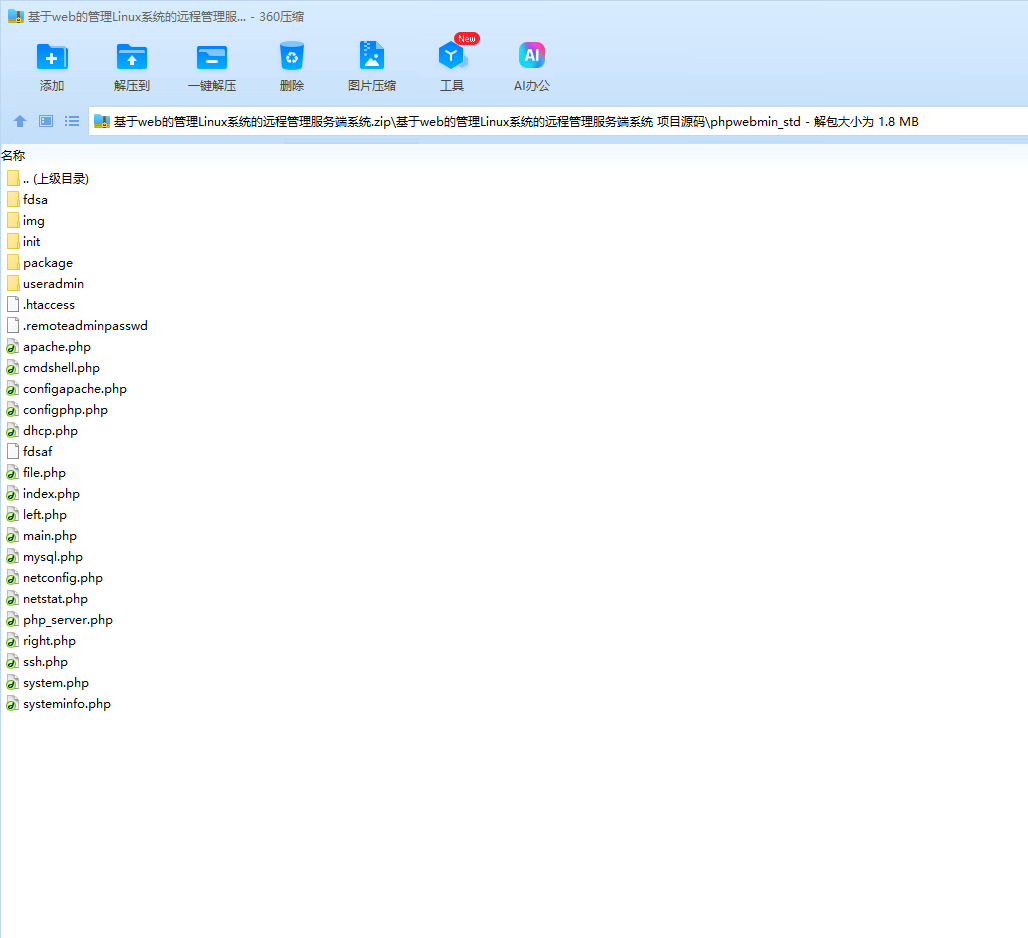Switch to the icon view mode button
The height and width of the screenshot is (938, 1028).
pos(46,121)
